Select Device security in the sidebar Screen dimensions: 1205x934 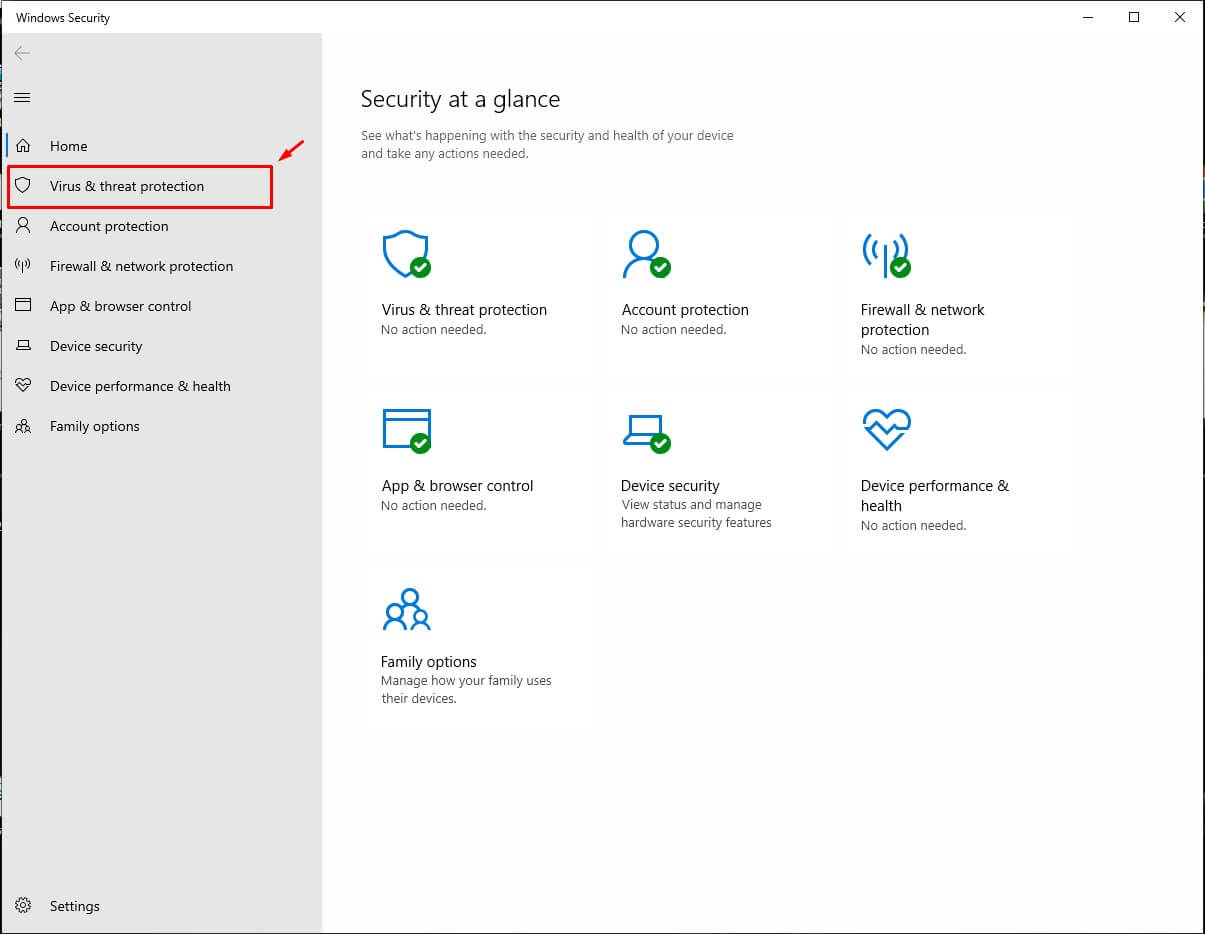96,346
